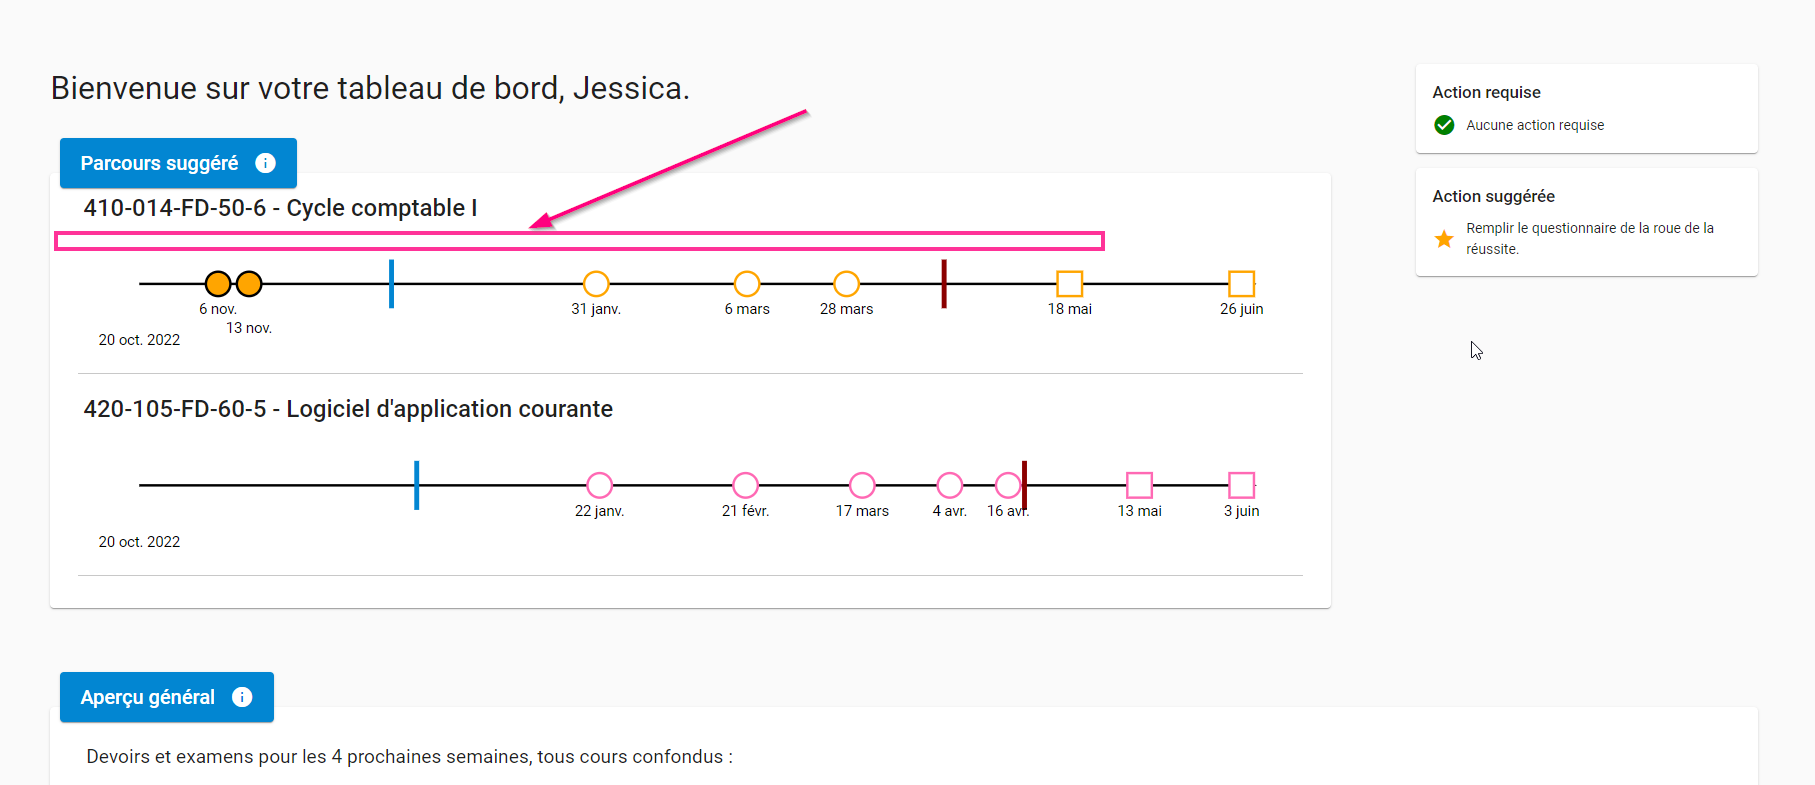Select the 26 juin square exam marker

(x=1241, y=284)
